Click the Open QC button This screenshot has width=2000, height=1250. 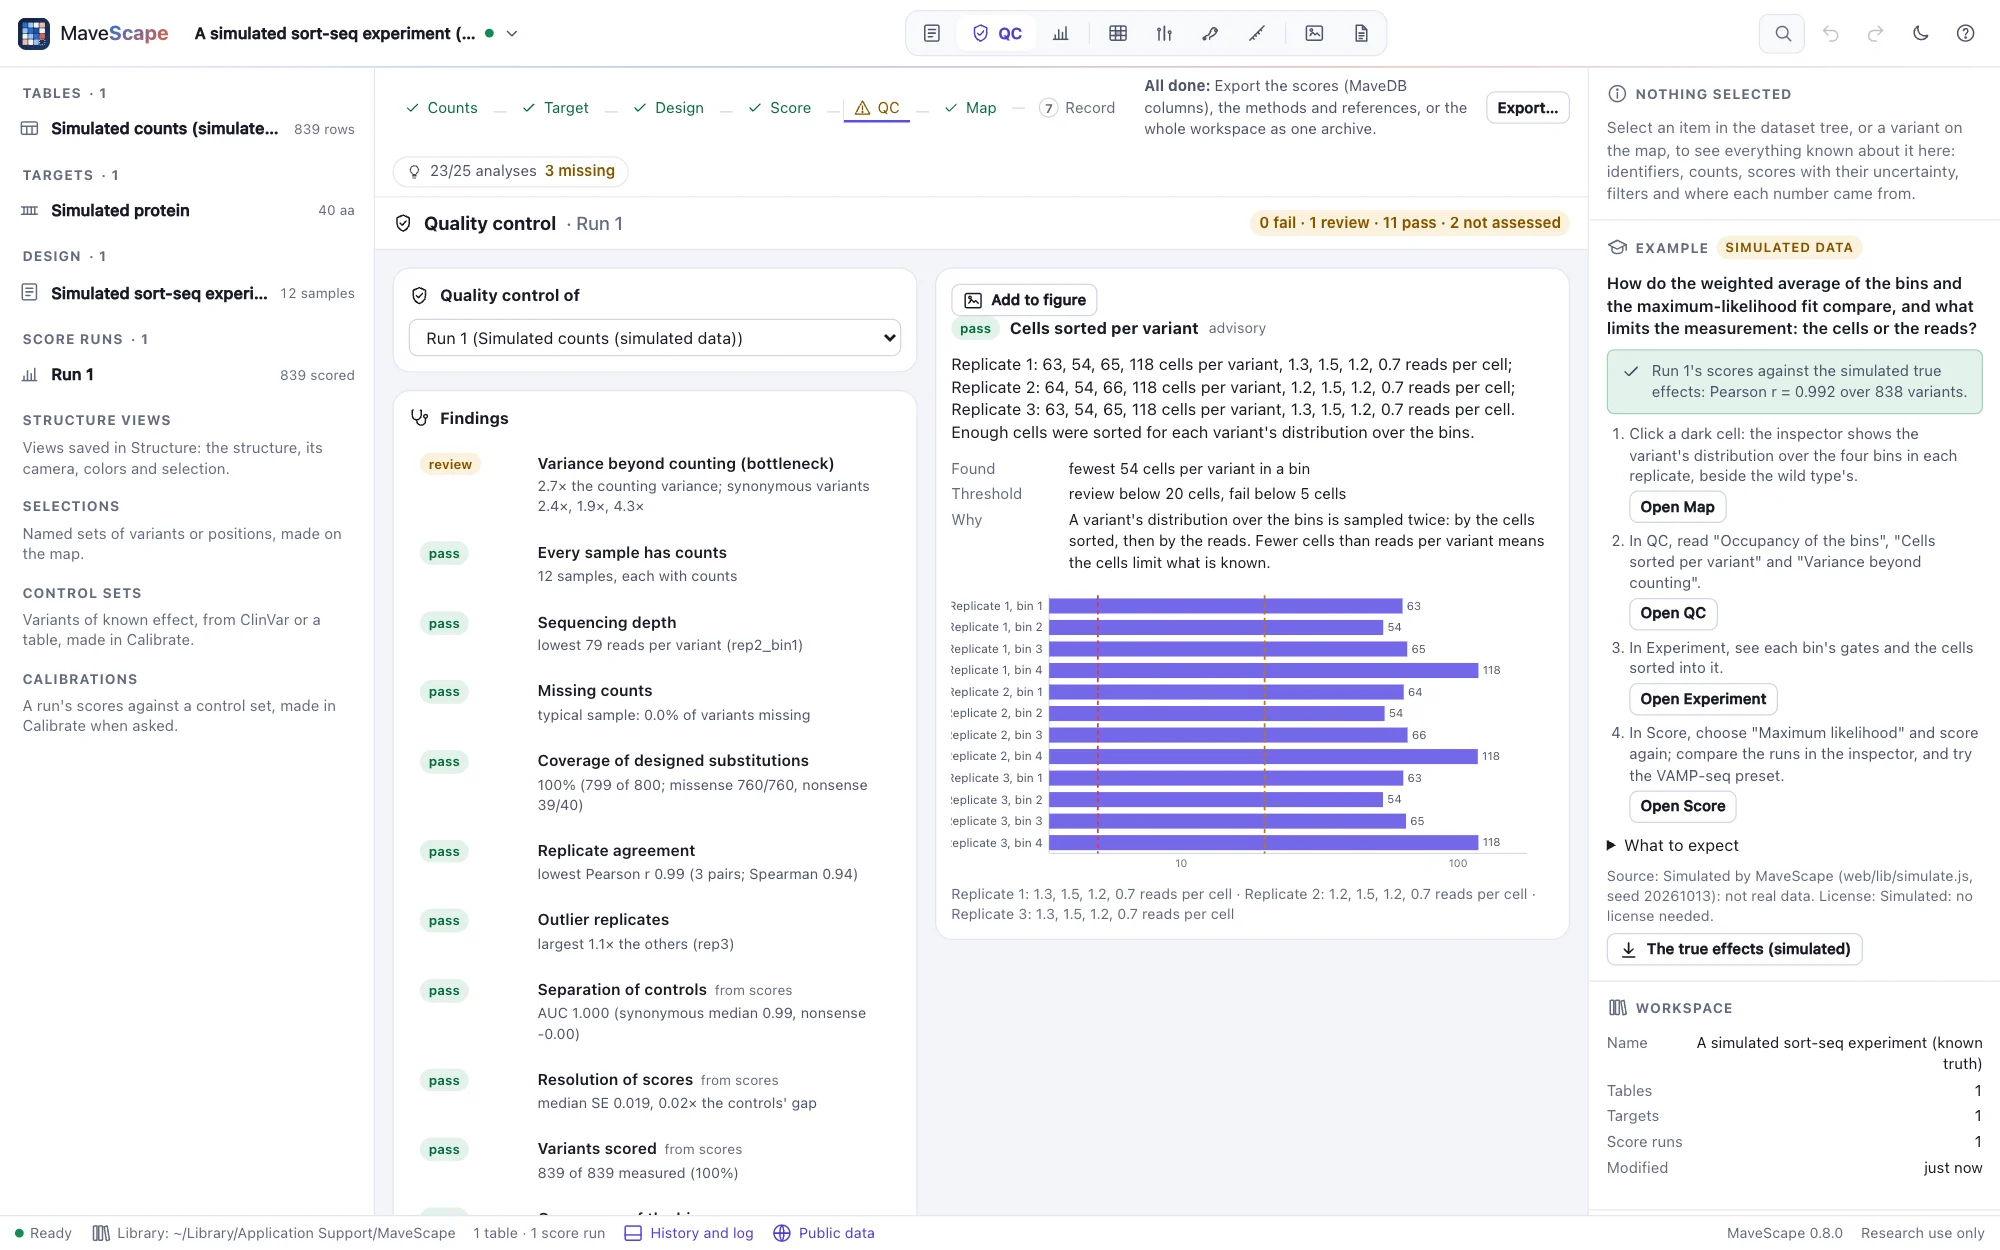(x=1672, y=613)
